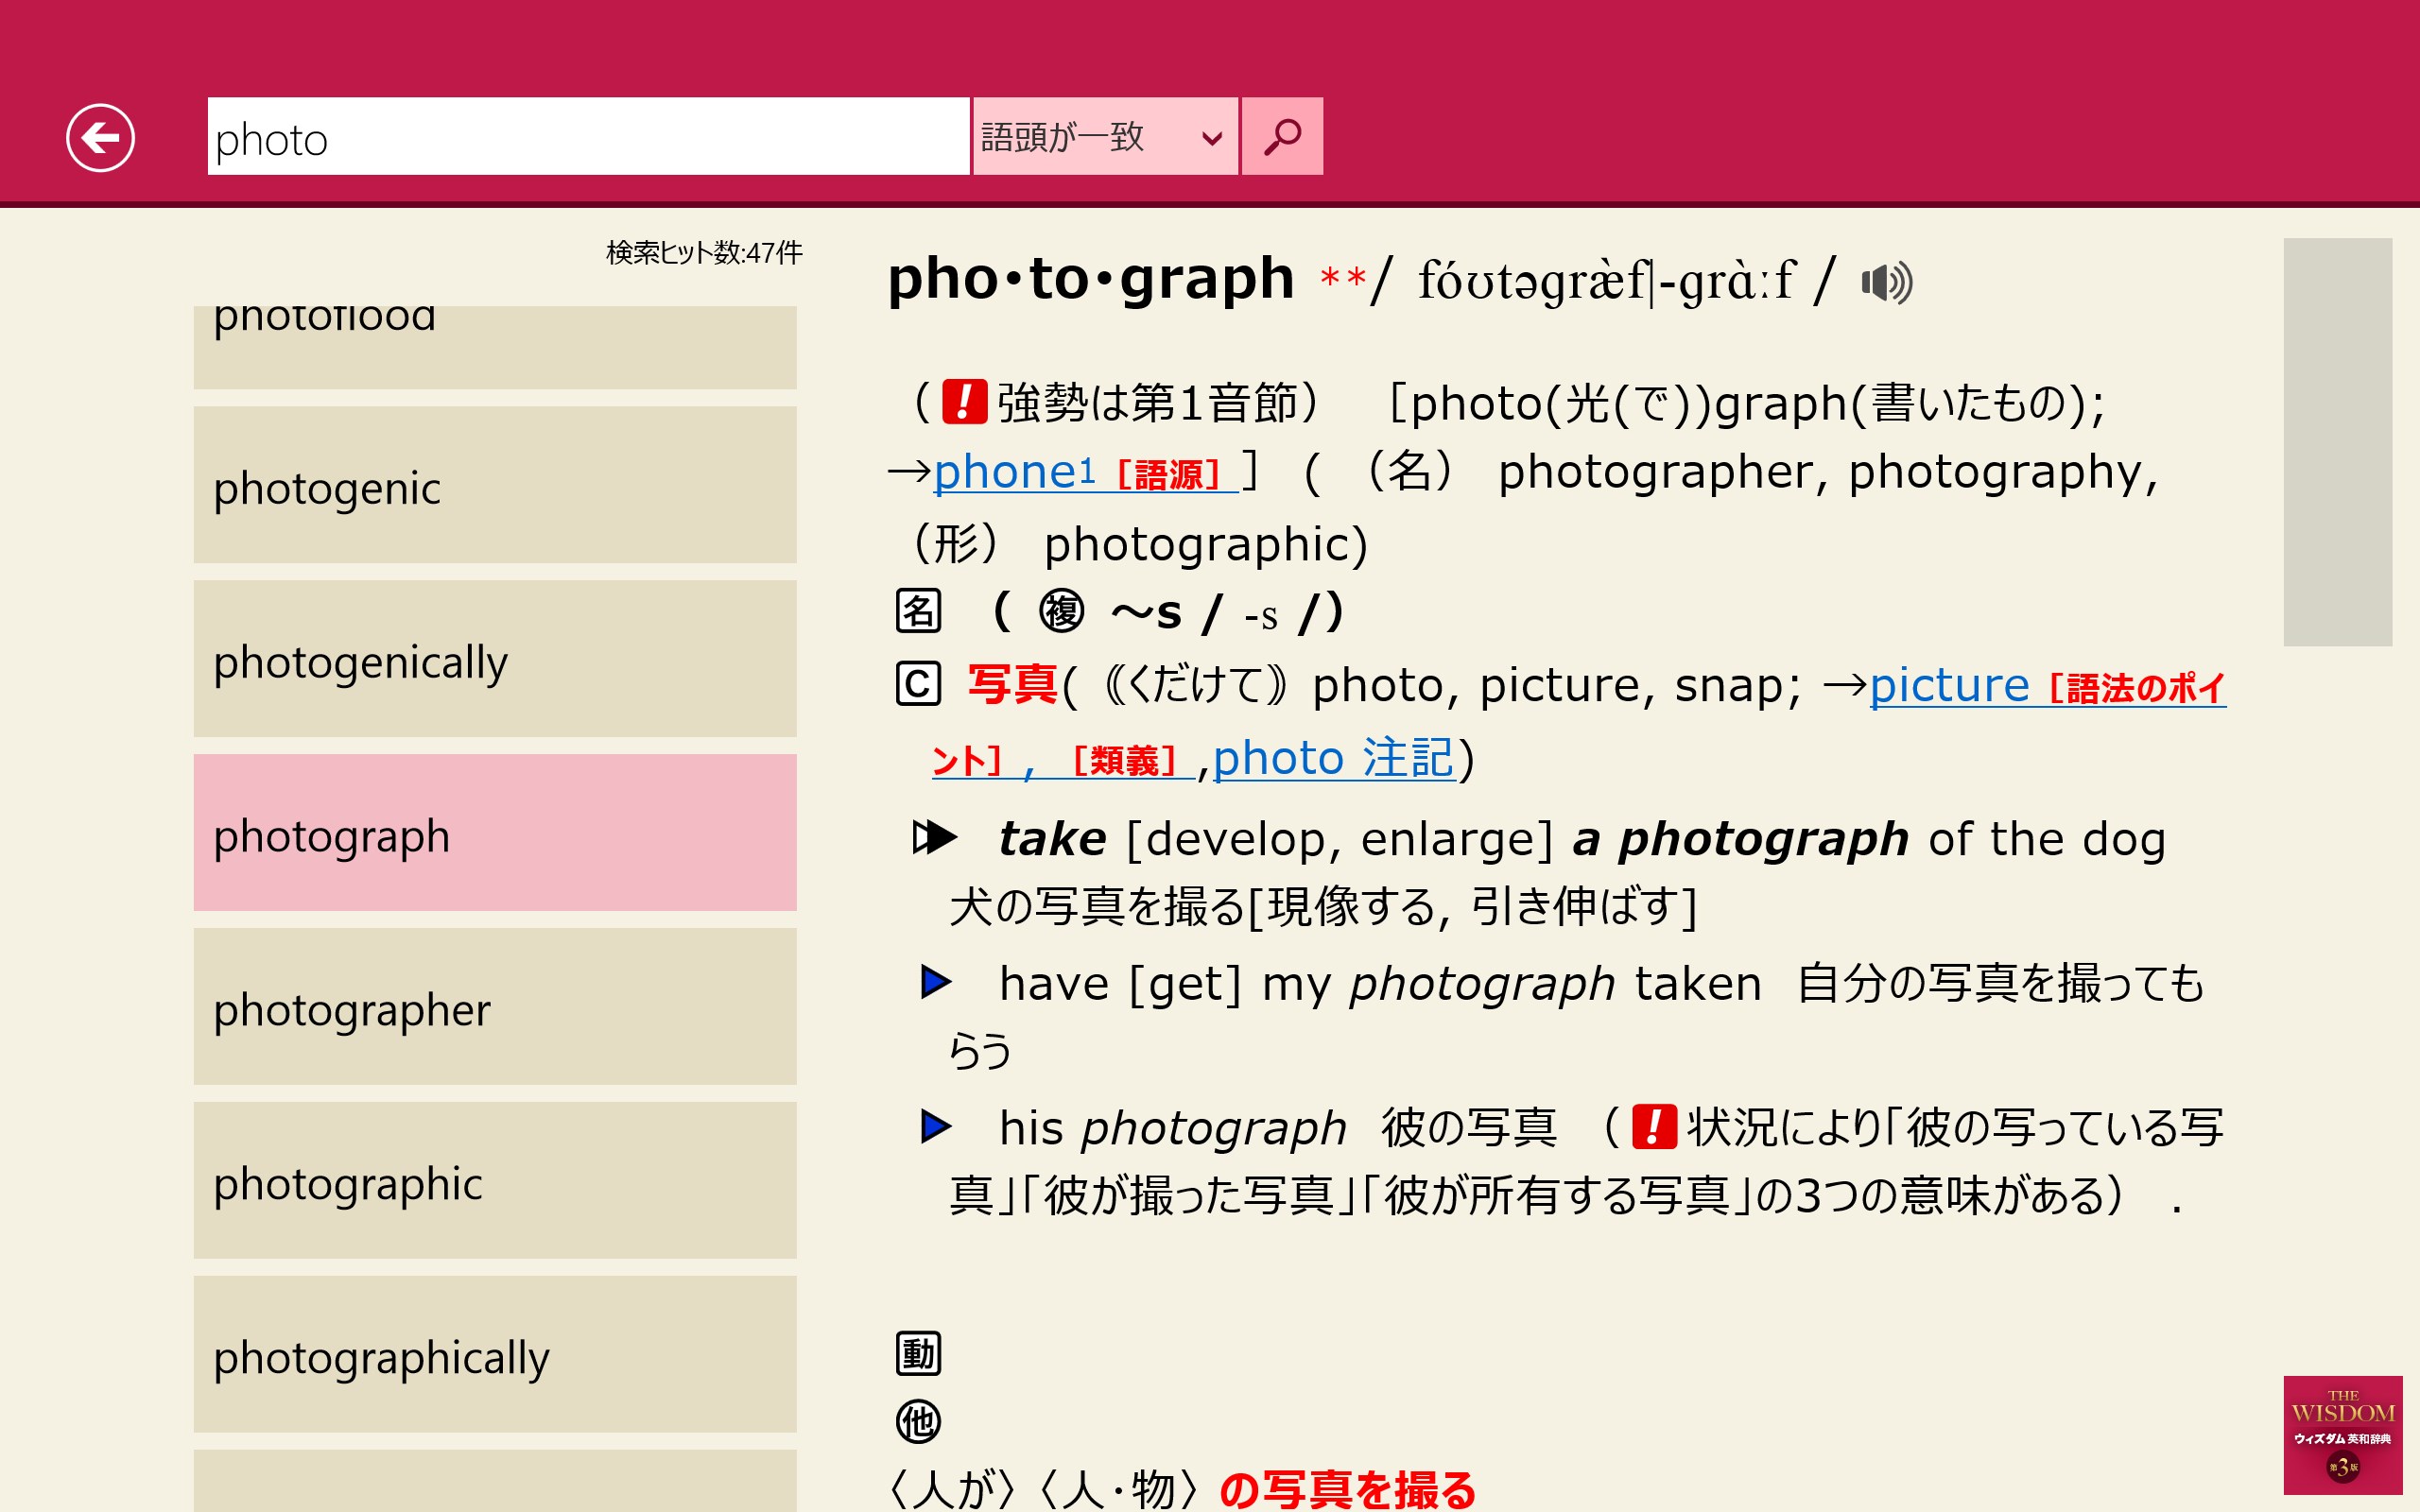Screen dimensions: 2420x1512
Task: Click the vertical scrollbar thumb on the right
Action: click(x=2337, y=441)
